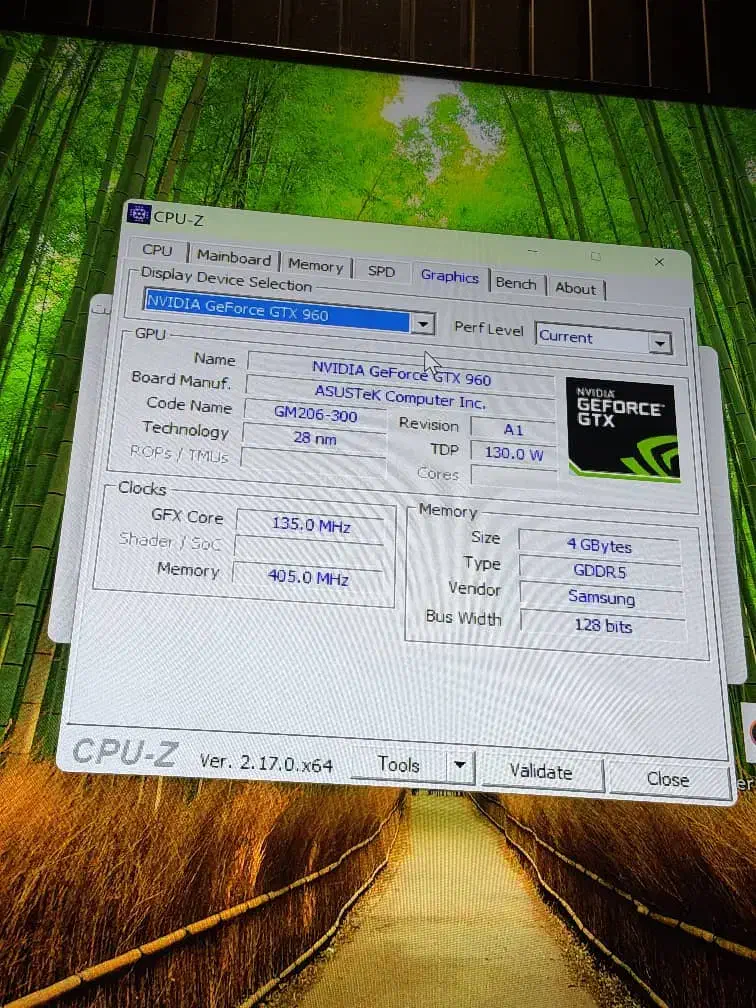Click the Validate button
This screenshot has width=756, height=1008.
(x=541, y=771)
